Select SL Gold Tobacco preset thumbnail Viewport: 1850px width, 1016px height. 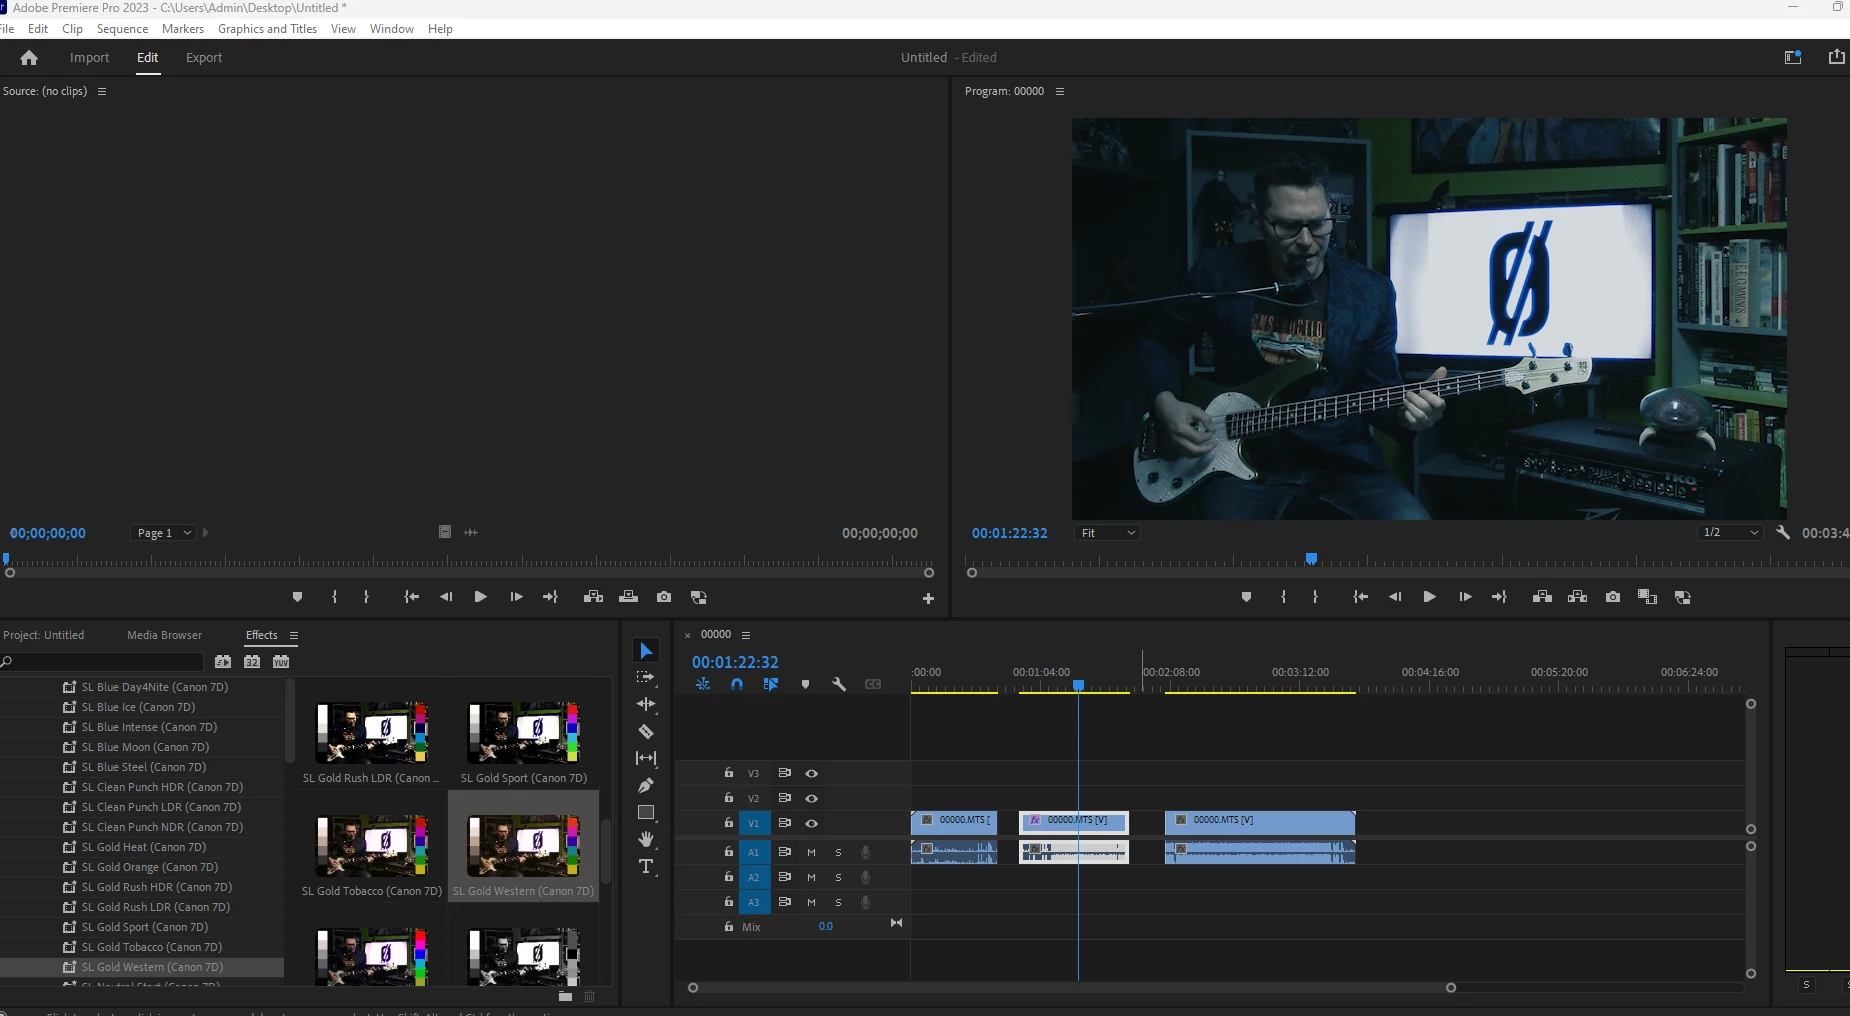click(x=372, y=846)
